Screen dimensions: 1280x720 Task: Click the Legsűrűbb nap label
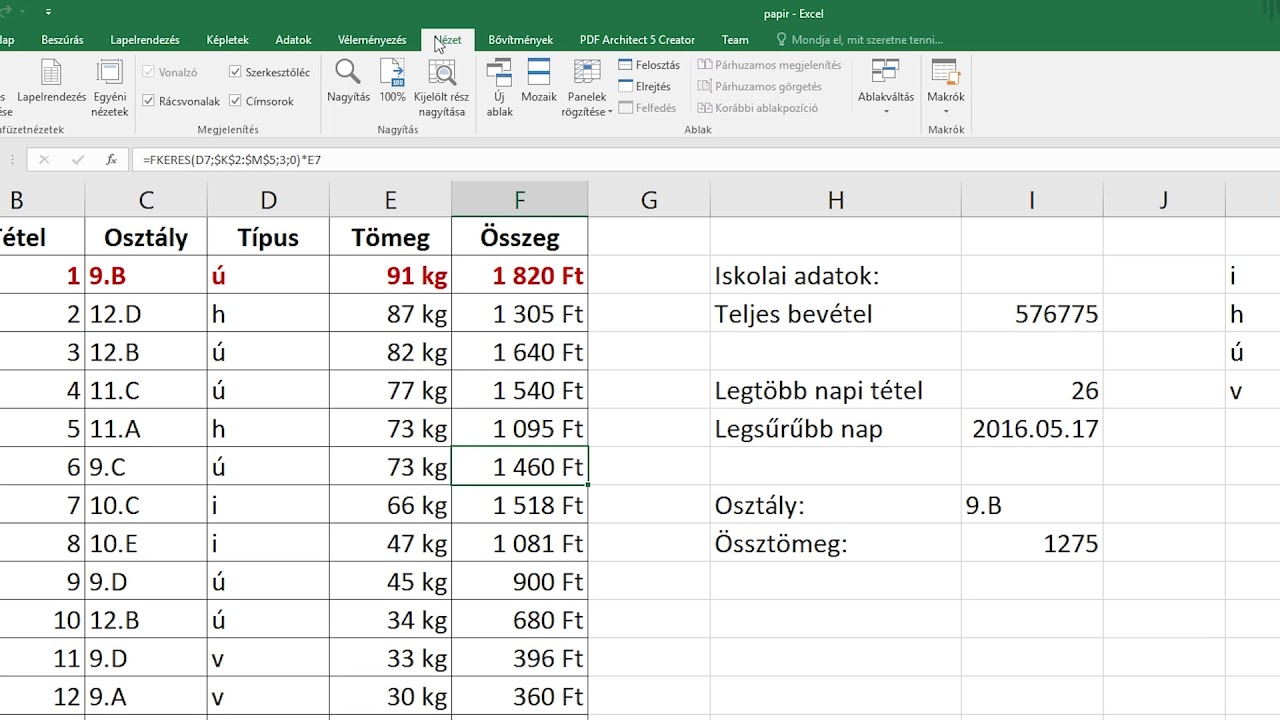tap(836, 429)
